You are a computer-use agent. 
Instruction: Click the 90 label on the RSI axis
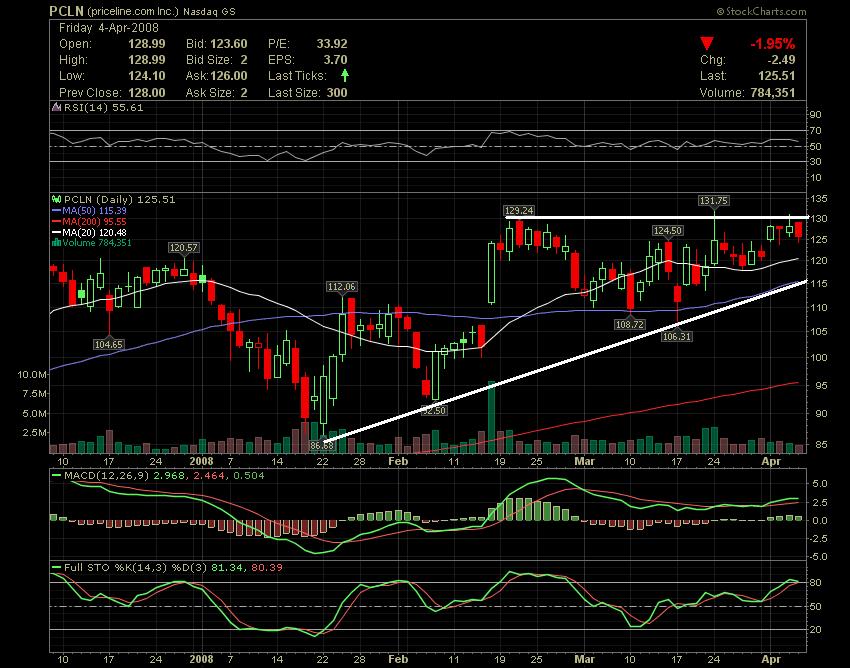(x=816, y=114)
